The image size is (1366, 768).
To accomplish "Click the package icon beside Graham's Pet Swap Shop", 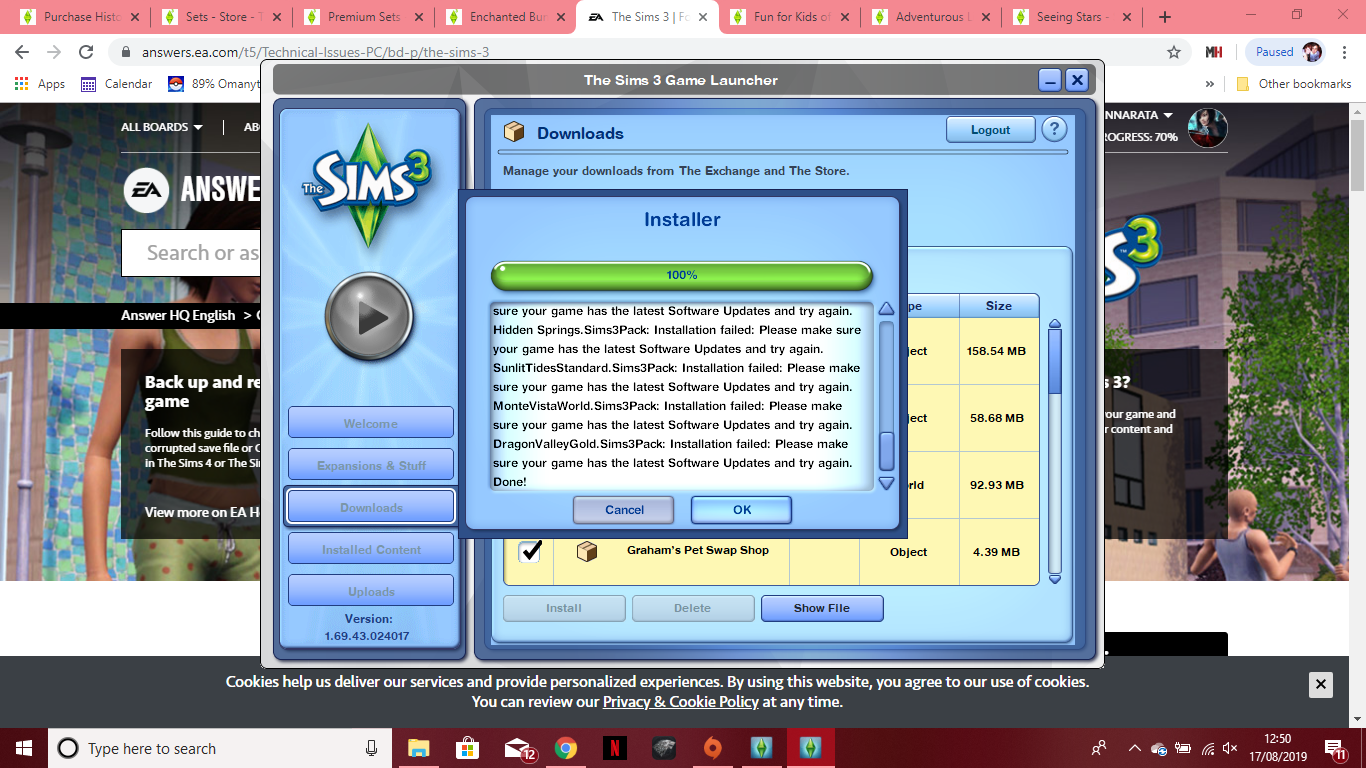I will [587, 551].
